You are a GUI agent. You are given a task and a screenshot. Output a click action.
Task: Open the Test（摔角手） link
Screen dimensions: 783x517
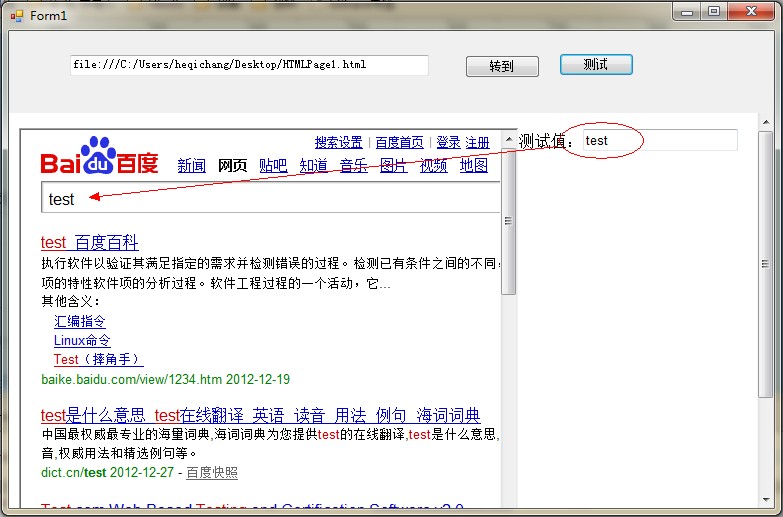point(98,359)
